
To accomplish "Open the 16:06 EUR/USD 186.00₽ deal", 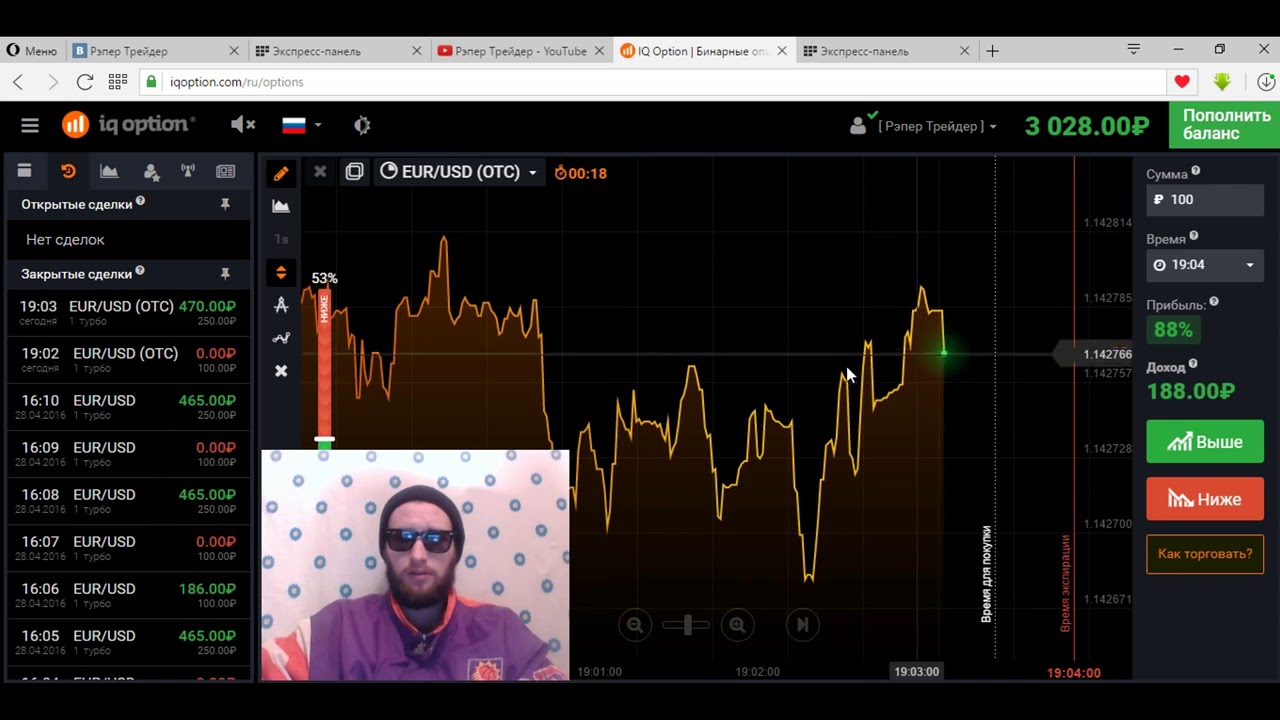I will coord(128,594).
